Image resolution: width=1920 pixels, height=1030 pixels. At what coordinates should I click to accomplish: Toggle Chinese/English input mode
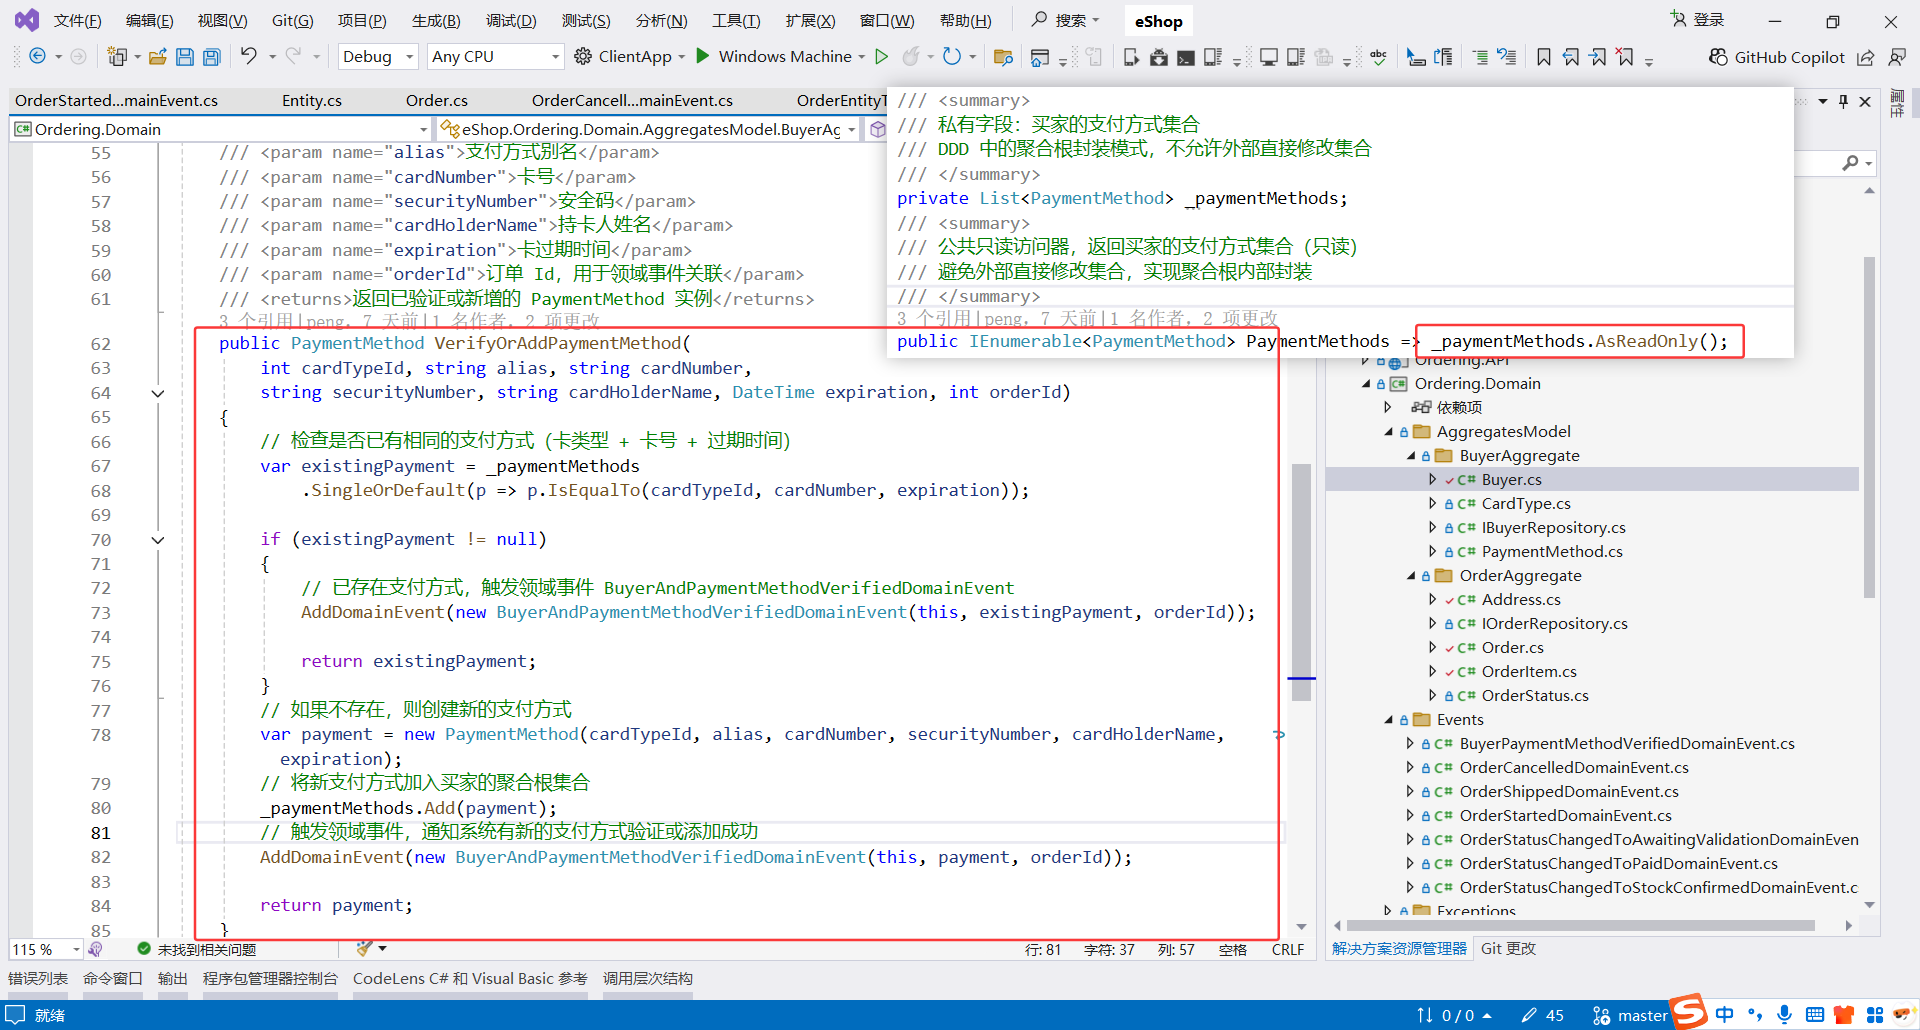[x=1725, y=1015]
